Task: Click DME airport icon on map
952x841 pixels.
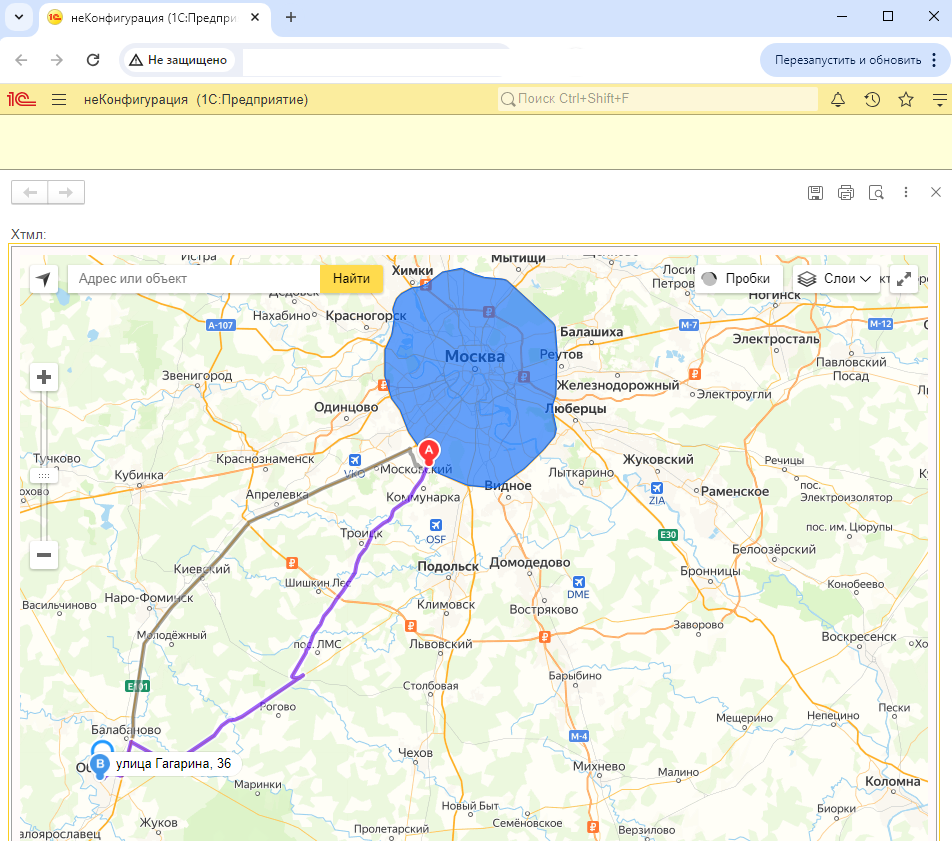Action: tap(579, 582)
